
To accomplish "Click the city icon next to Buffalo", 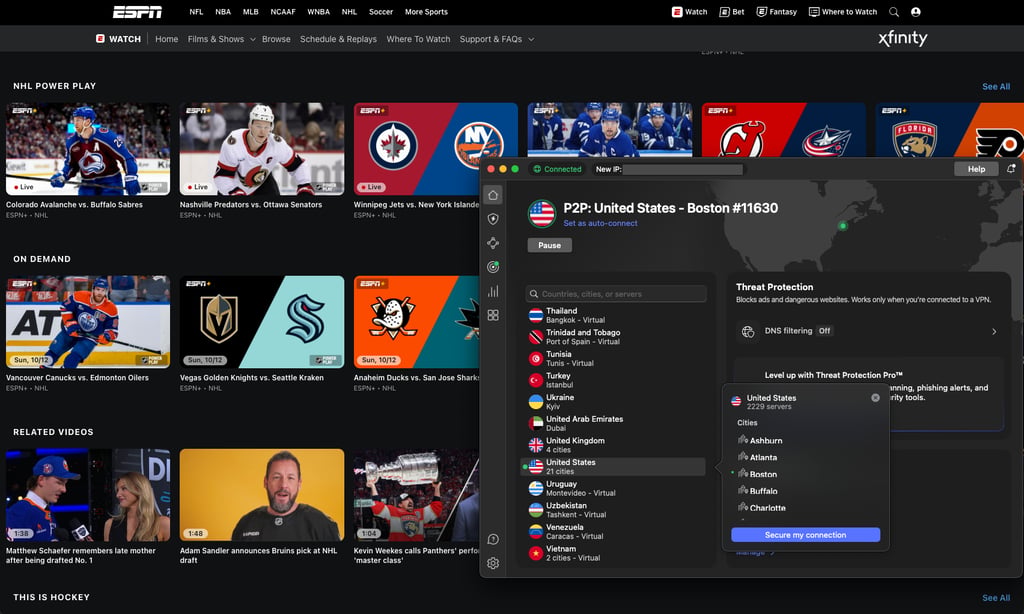I will point(743,490).
